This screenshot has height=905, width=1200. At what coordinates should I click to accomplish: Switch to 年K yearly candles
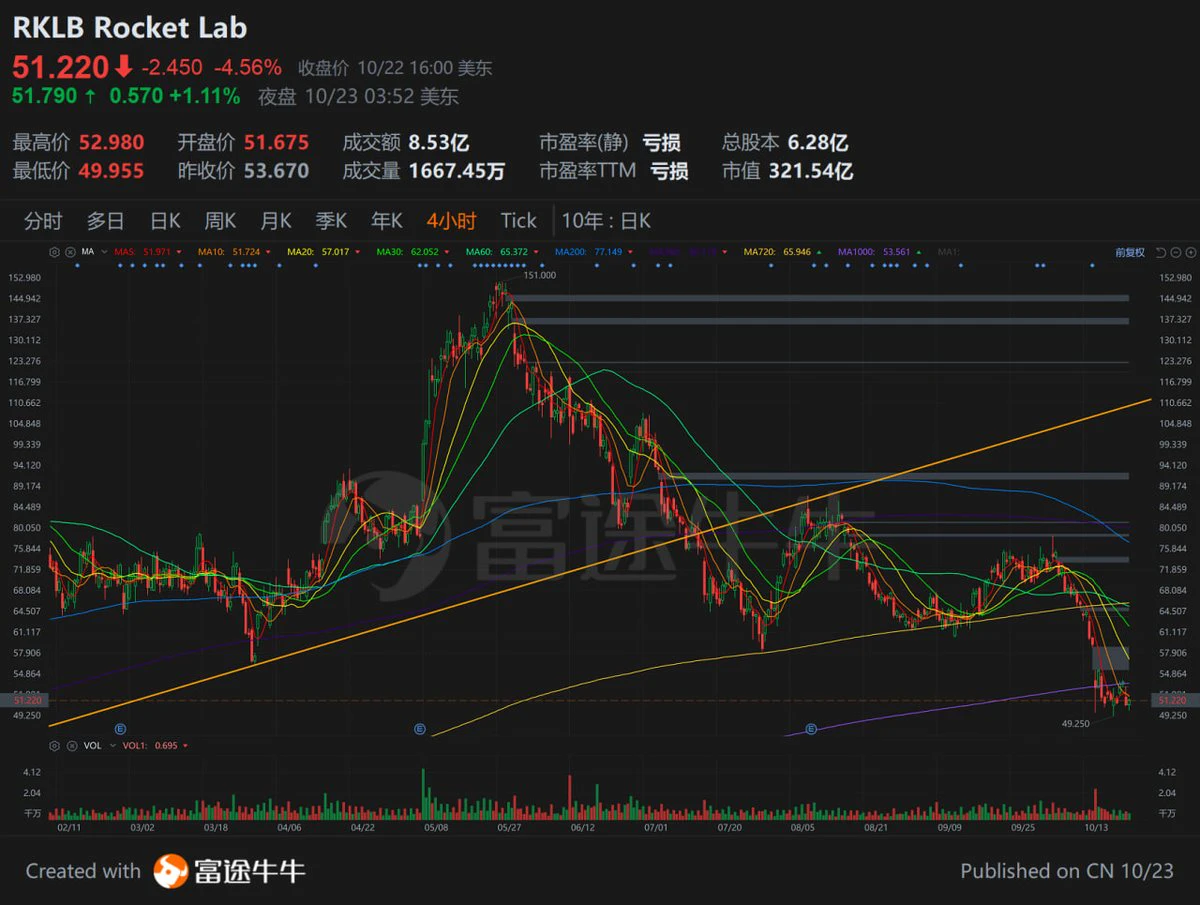386,221
